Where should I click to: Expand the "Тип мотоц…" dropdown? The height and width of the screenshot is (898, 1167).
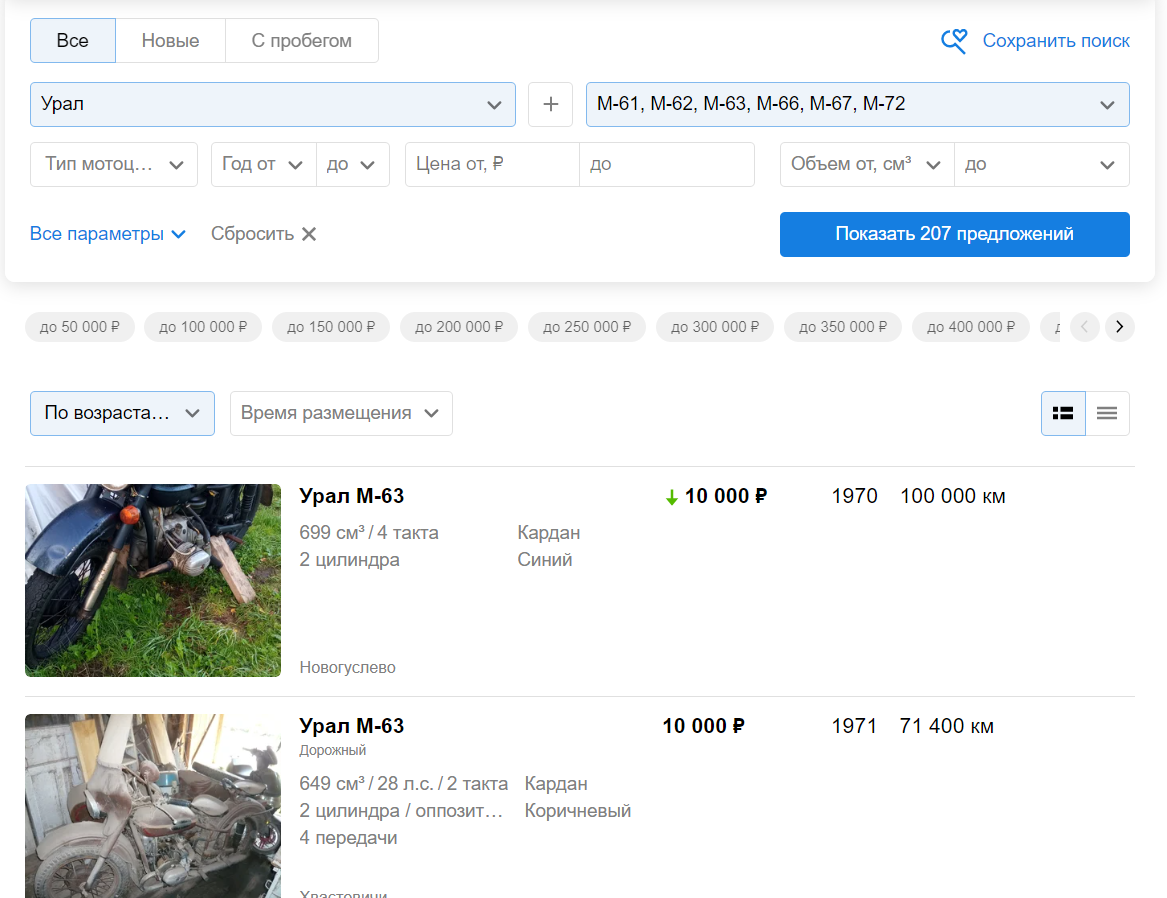114,164
